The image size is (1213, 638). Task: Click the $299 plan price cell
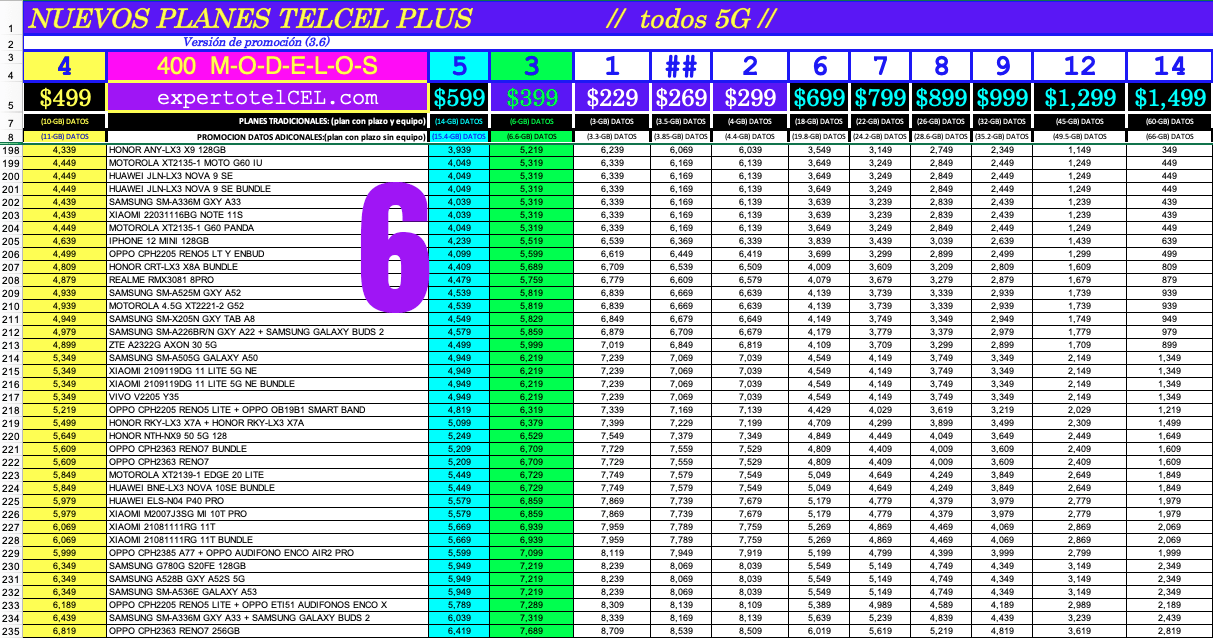click(749, 98)
